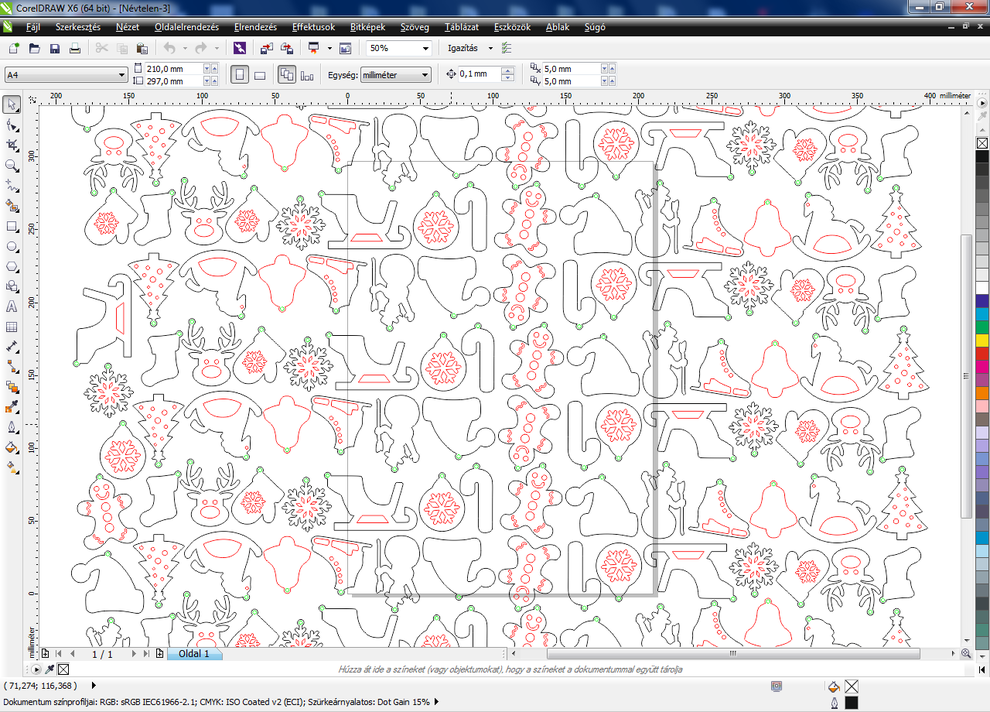Open the Fájl menu

pos(33,27)
